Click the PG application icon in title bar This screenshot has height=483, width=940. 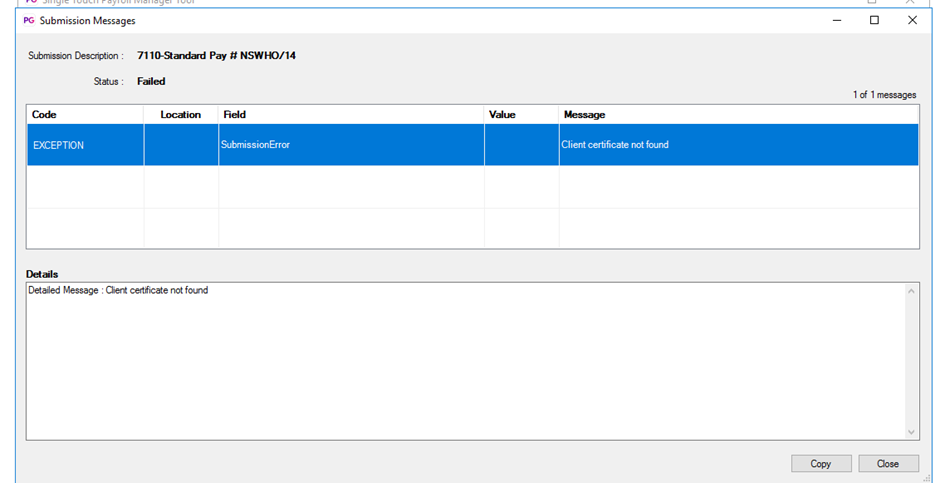coord(28,20)
